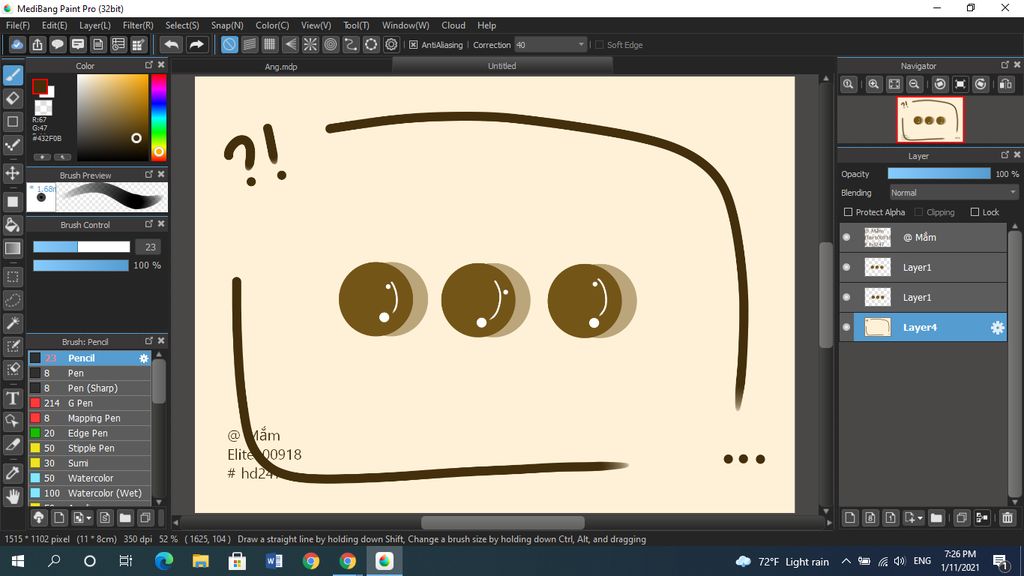Select the Sumi brush
This screenshot has height=576, width=1024.
coord(89,463)
